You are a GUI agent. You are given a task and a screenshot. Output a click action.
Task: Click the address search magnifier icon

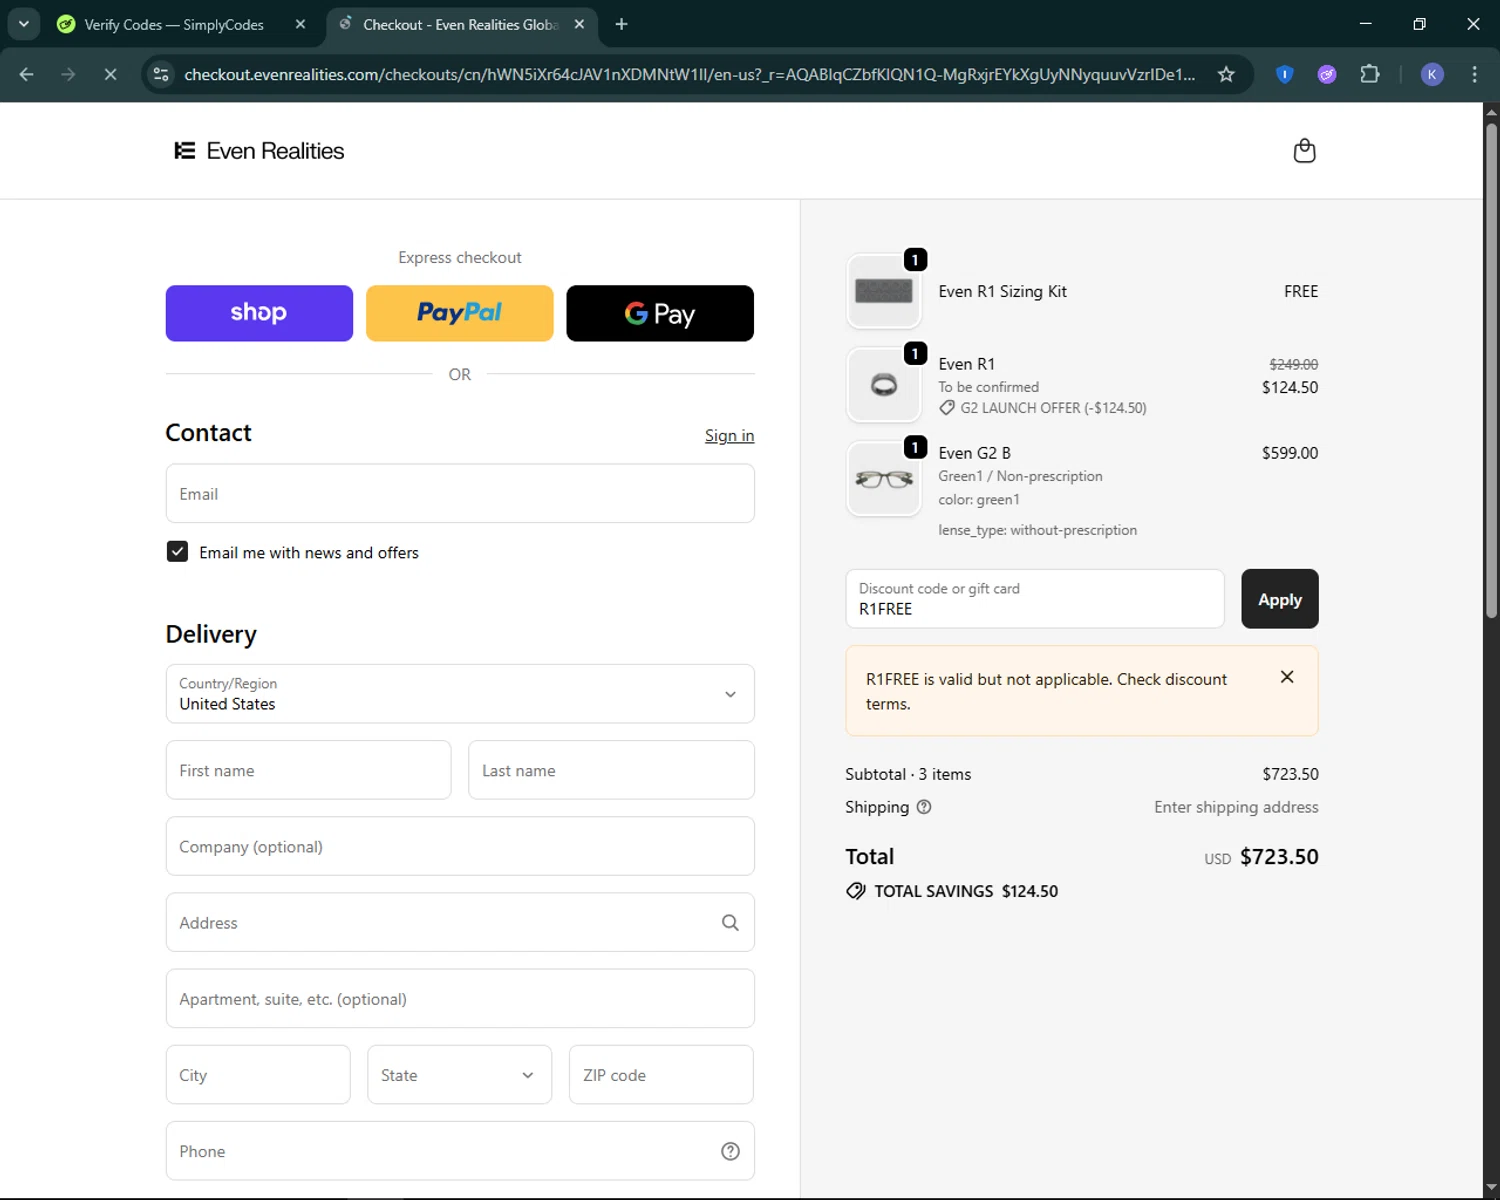(x=730, y=923)
